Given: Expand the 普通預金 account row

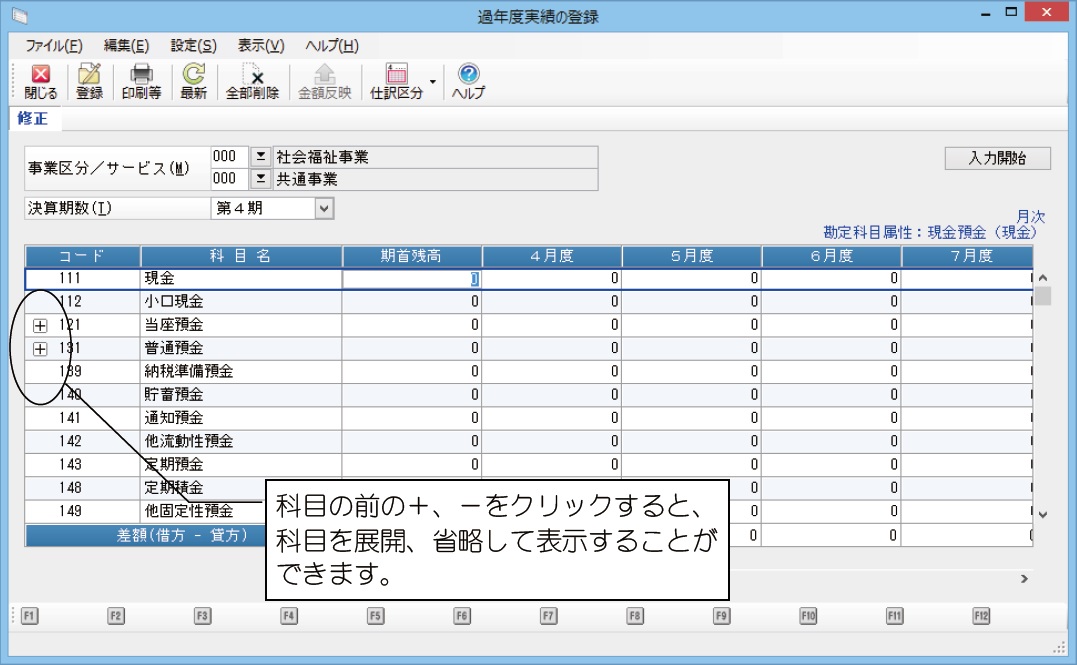Looking at the screenshot, I should [41, 349].
